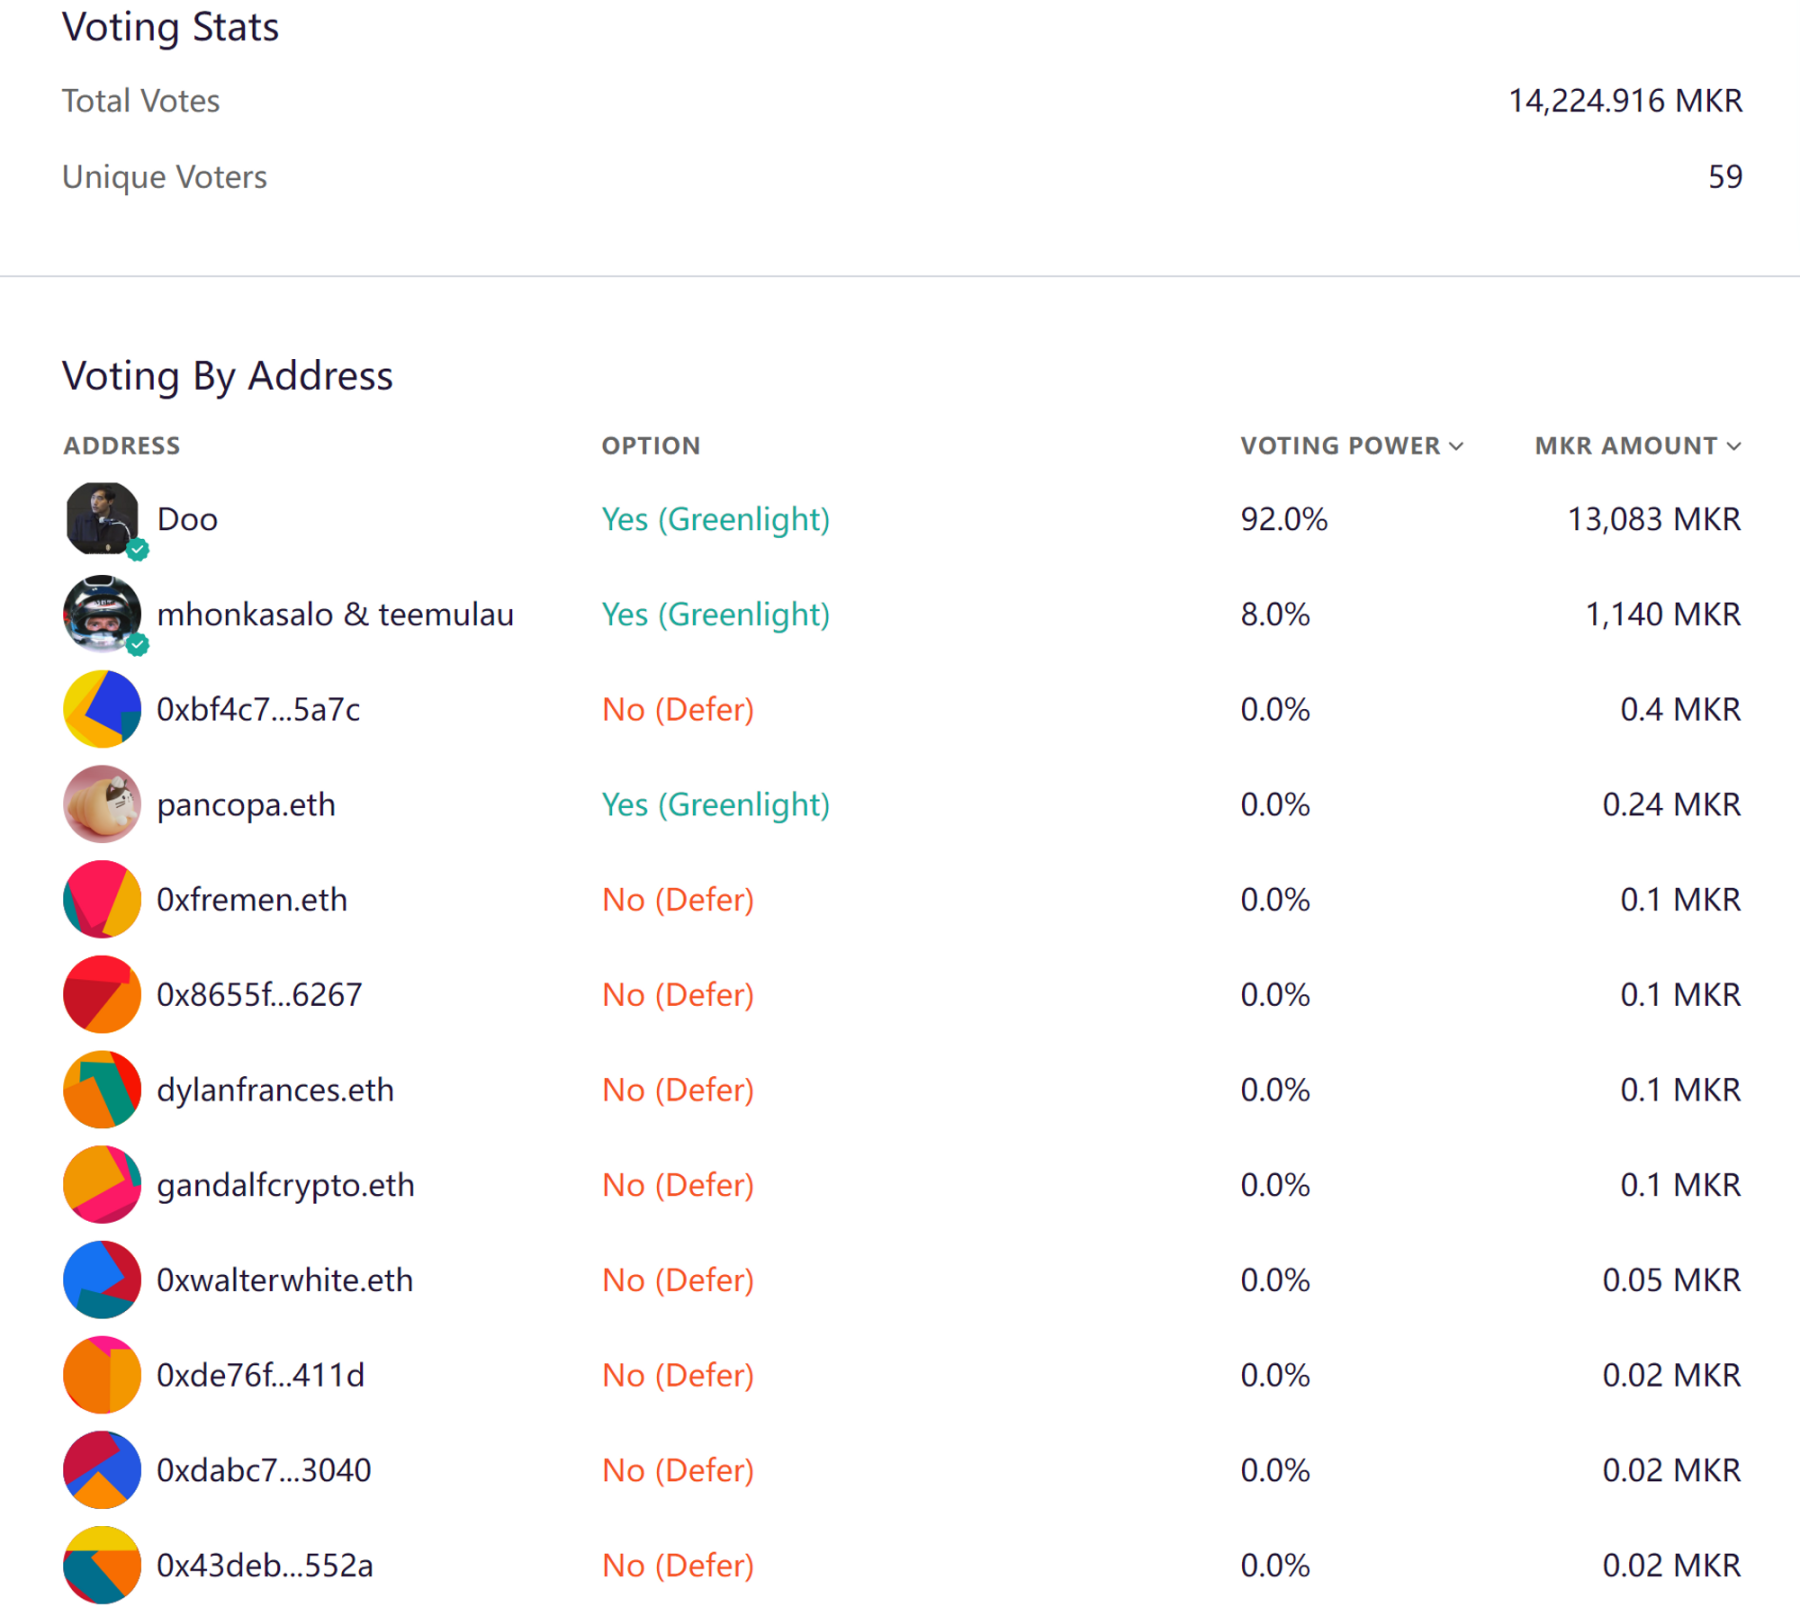Click the 0xfremen.eth identicon

click(101, 898)
